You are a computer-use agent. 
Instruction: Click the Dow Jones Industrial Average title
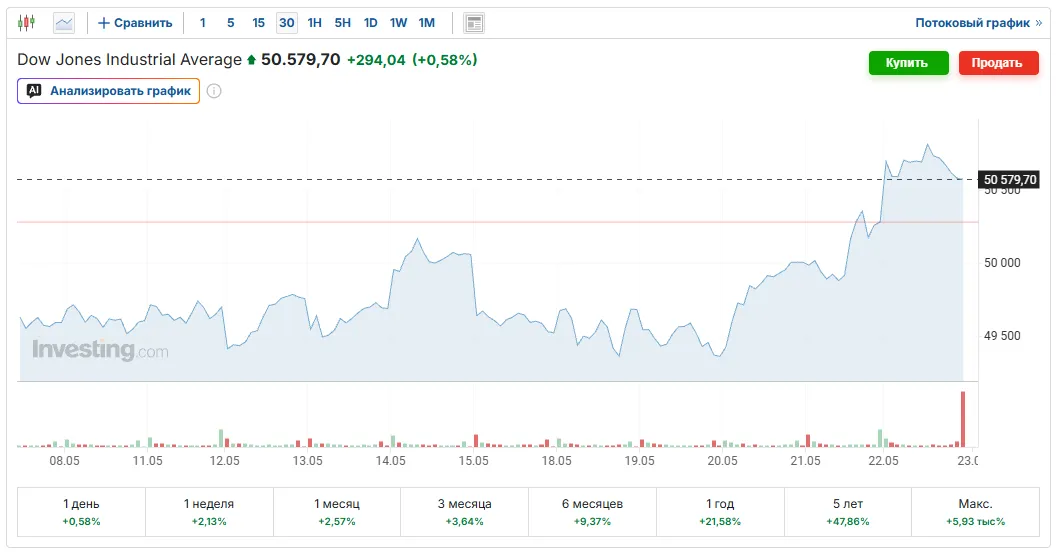point(129,59)
